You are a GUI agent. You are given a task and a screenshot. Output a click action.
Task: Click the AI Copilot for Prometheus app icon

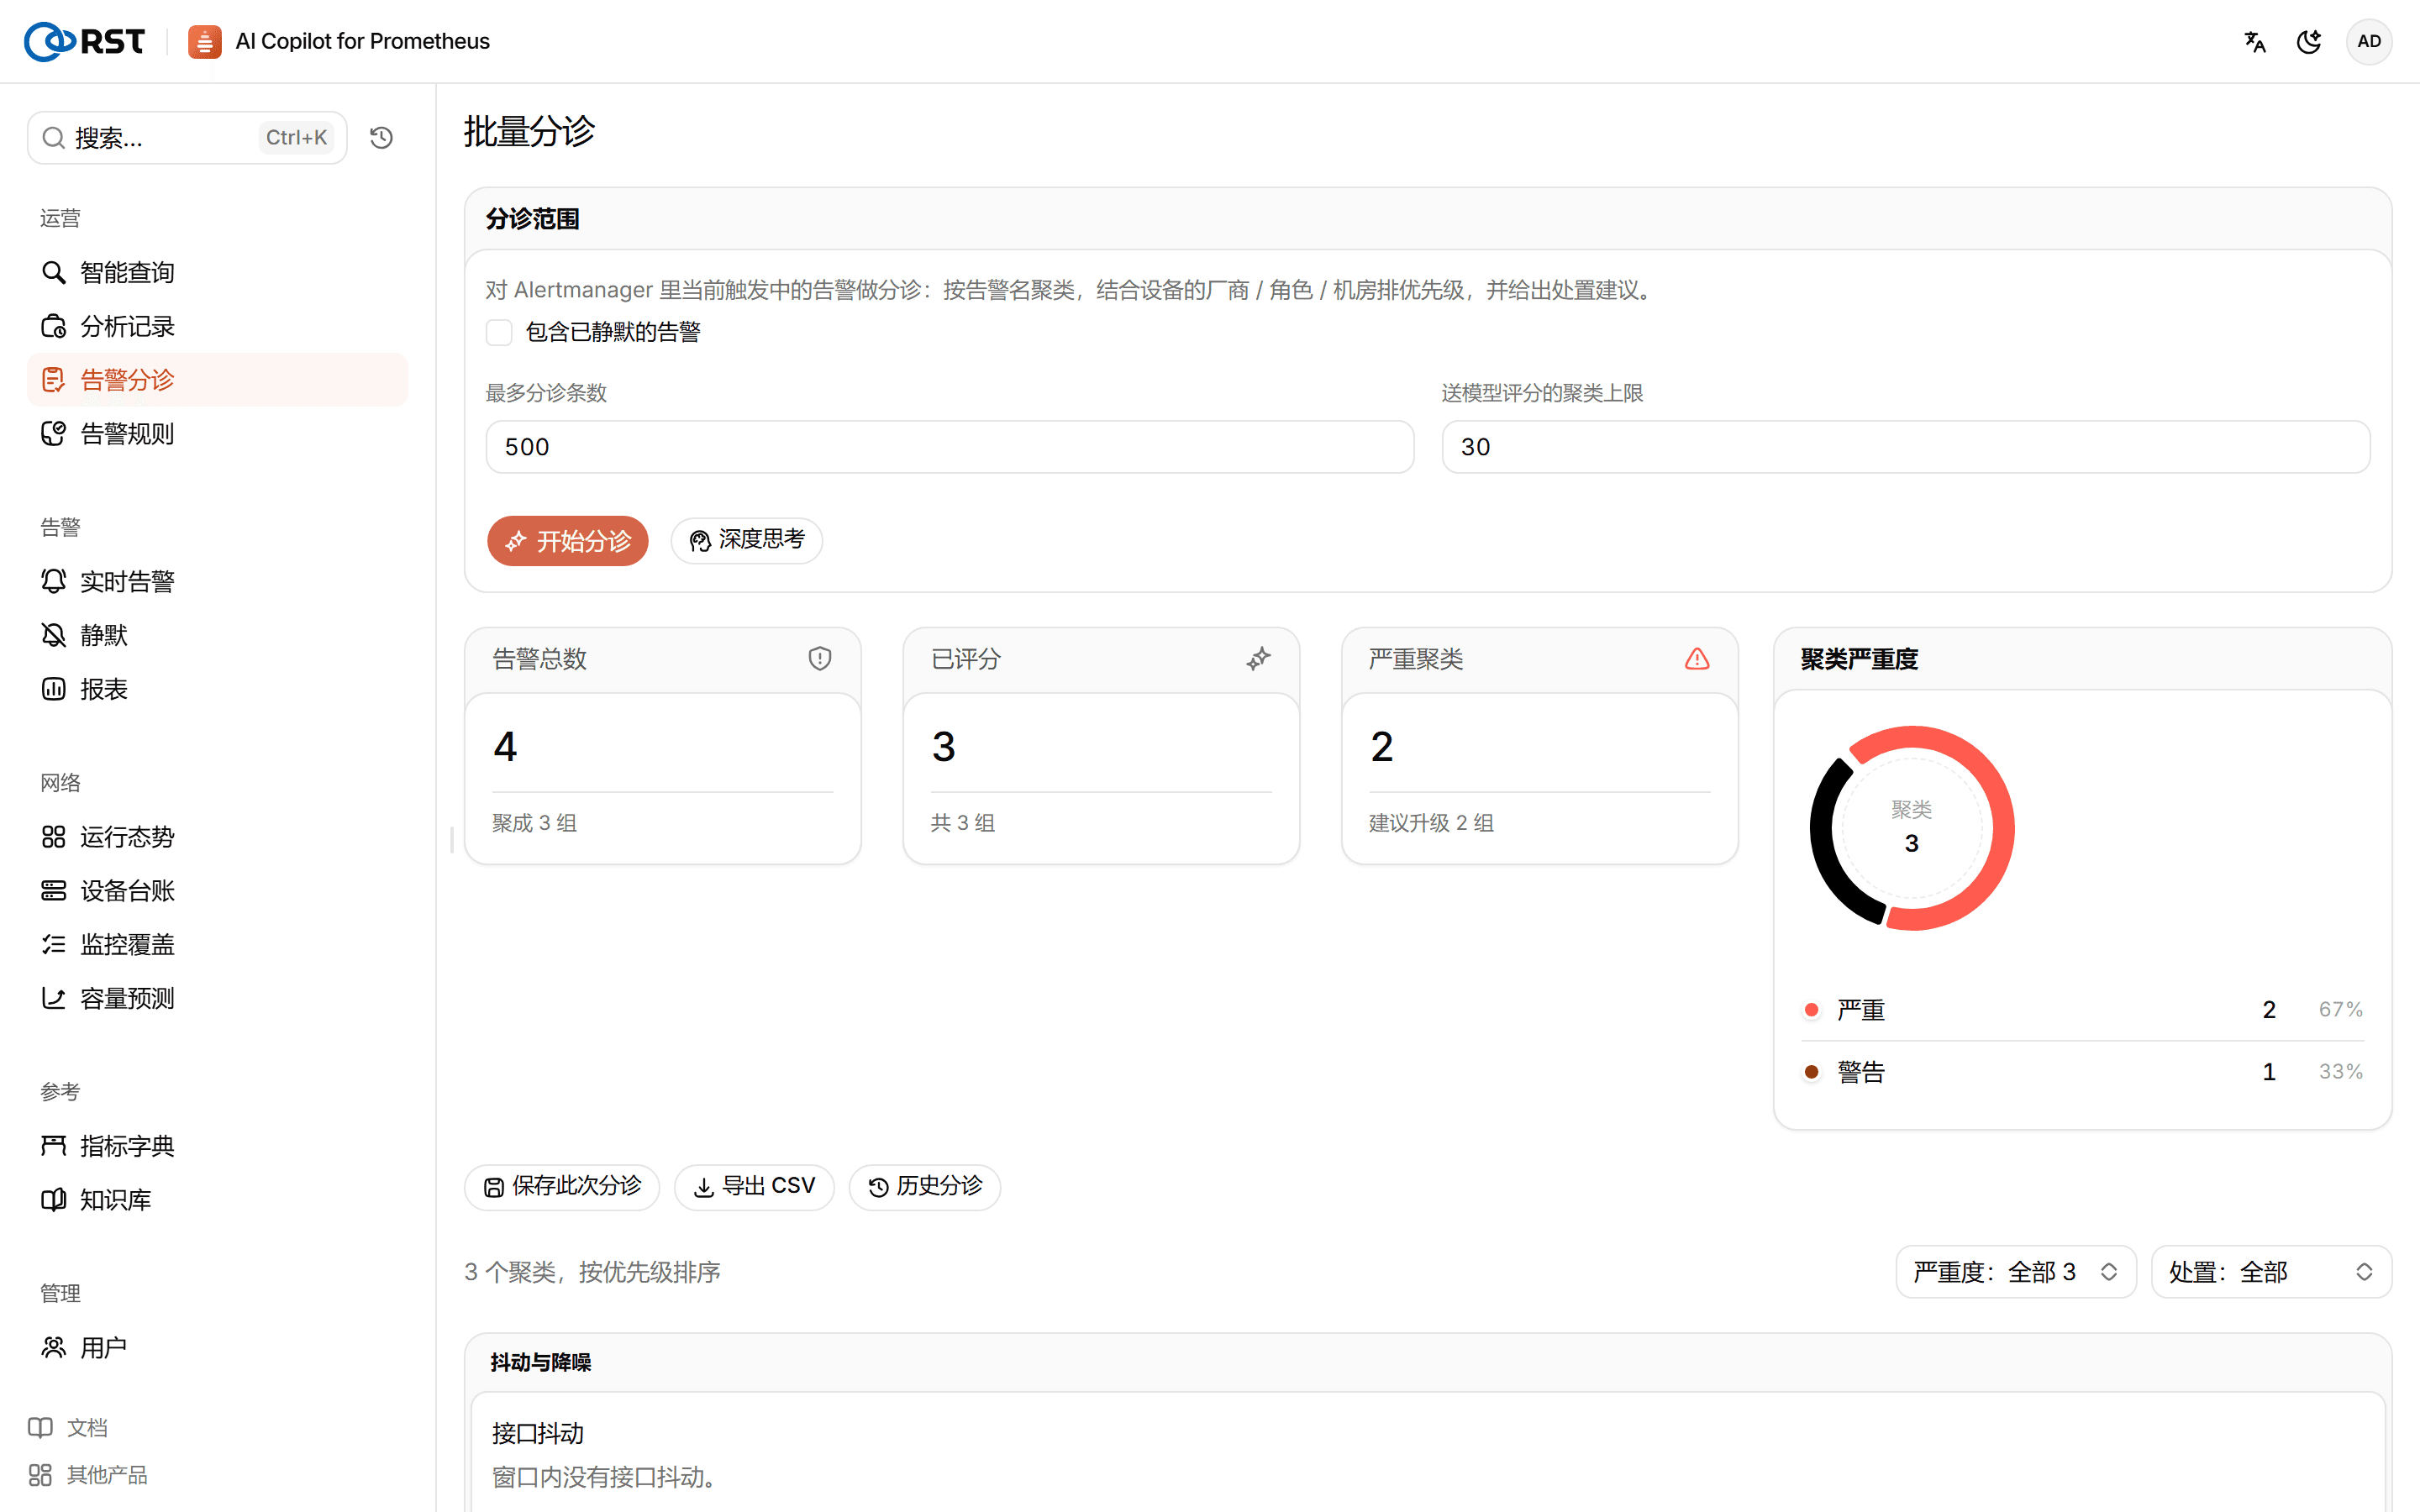pos(204,41)
